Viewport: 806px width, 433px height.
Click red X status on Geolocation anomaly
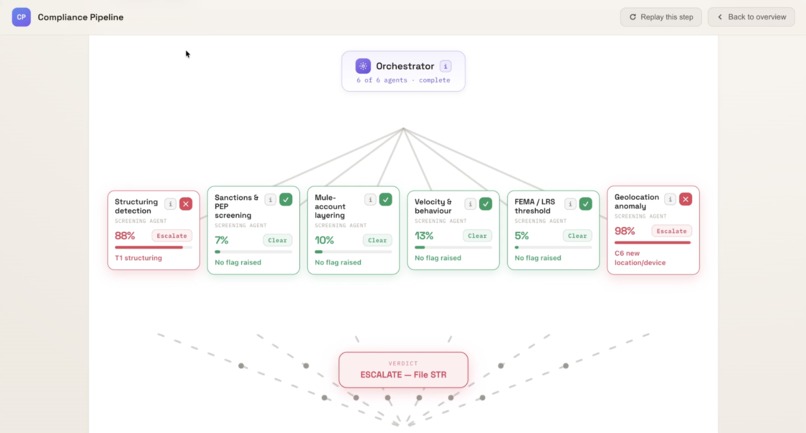click(x=685, y=199)
